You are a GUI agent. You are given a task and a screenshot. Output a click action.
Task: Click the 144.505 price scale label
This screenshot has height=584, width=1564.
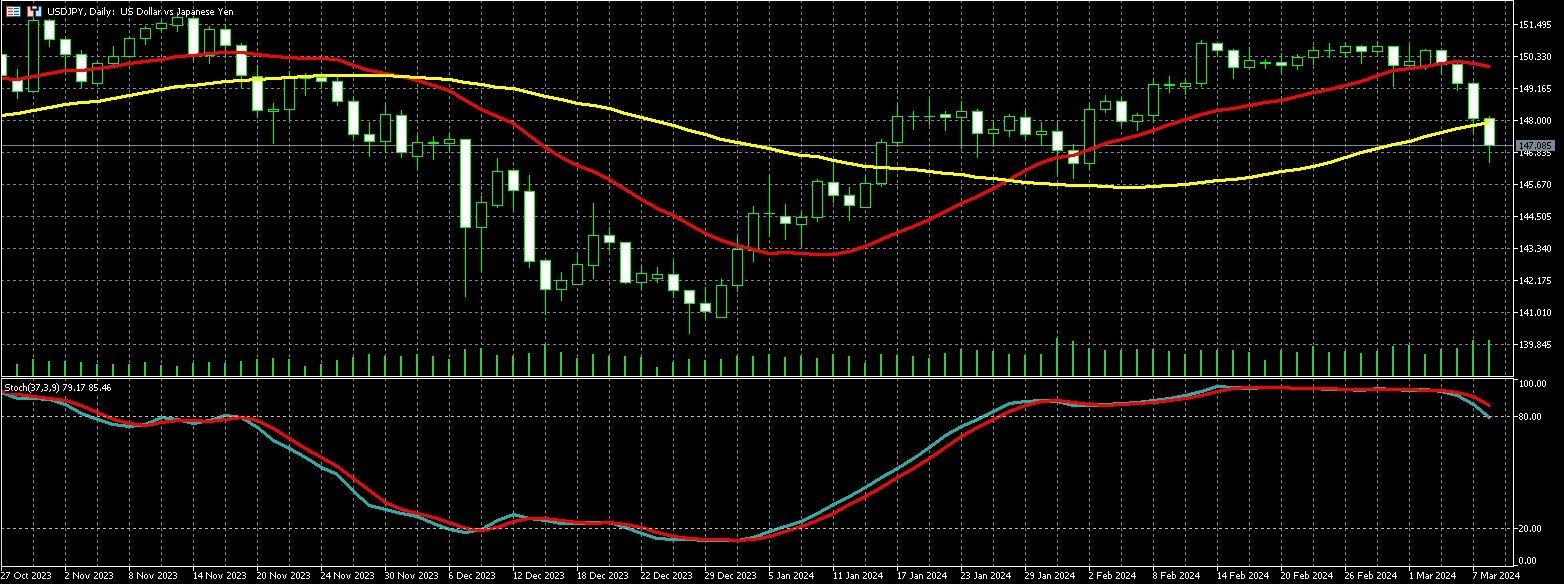1535,216
